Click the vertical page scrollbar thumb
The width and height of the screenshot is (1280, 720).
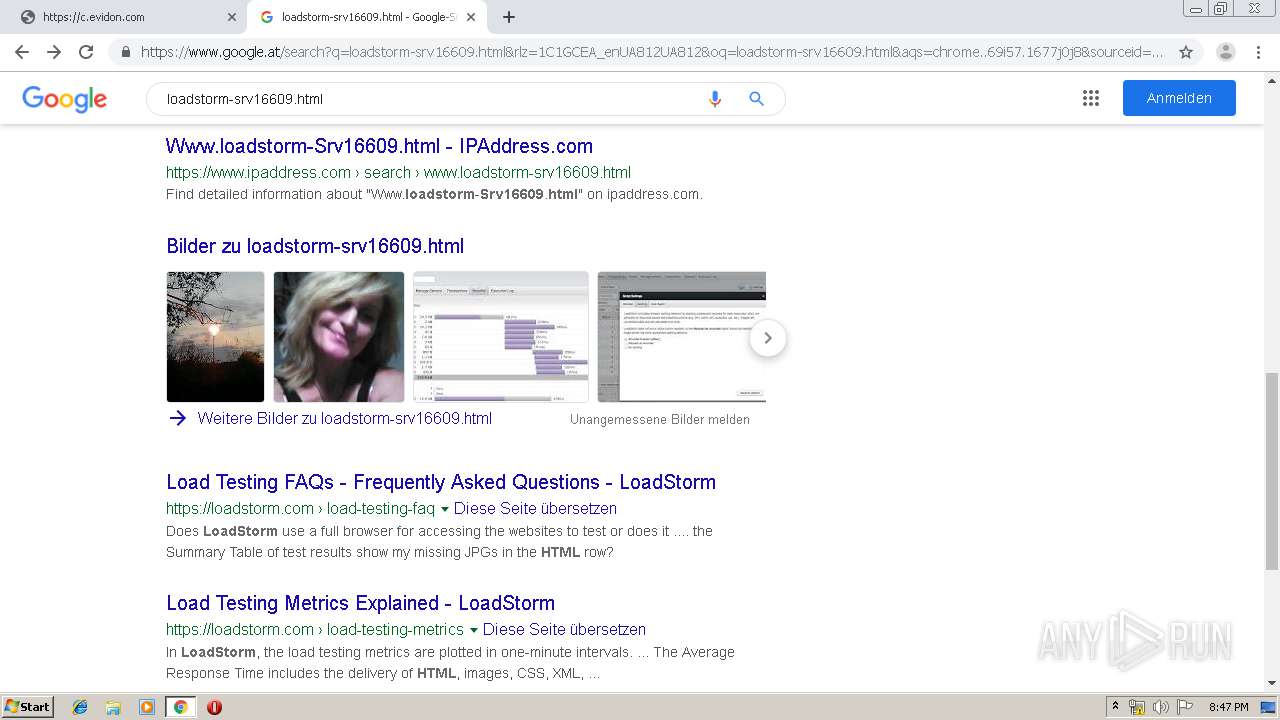coord(1272,472)
